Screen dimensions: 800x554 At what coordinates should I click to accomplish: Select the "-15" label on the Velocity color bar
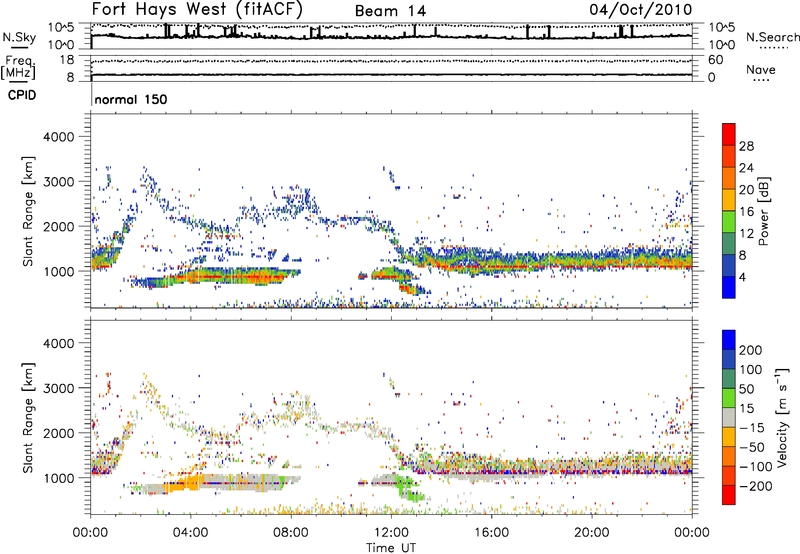pyautogui.click(x=751, y=427)
